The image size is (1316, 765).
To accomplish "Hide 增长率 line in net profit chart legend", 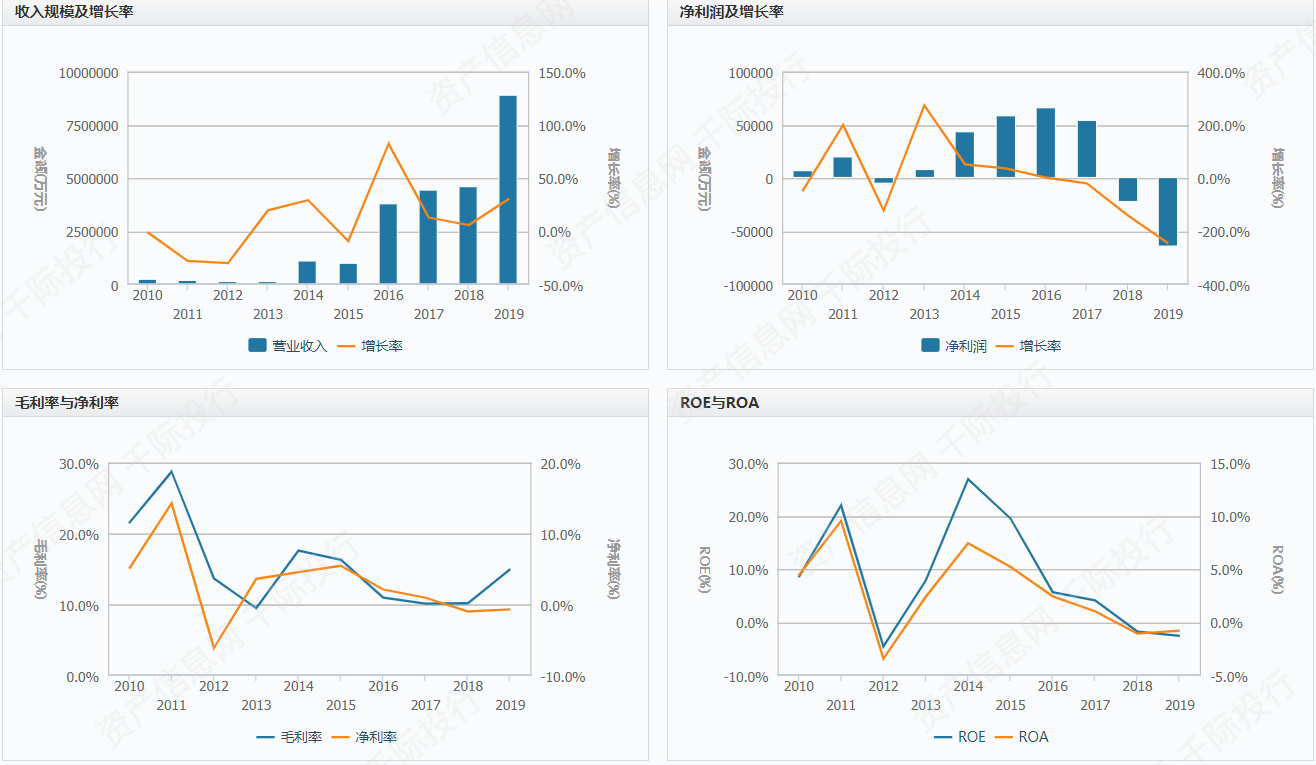I will 1028,346.
